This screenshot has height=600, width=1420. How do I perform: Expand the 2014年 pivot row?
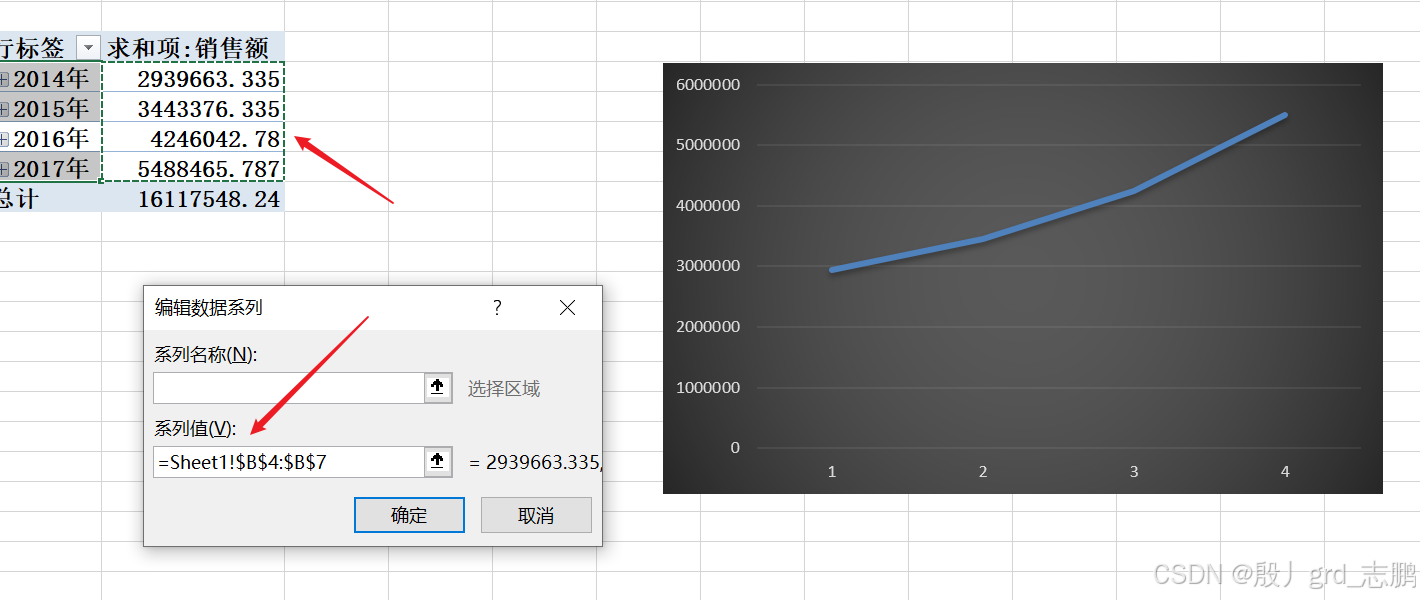point(4,79)
